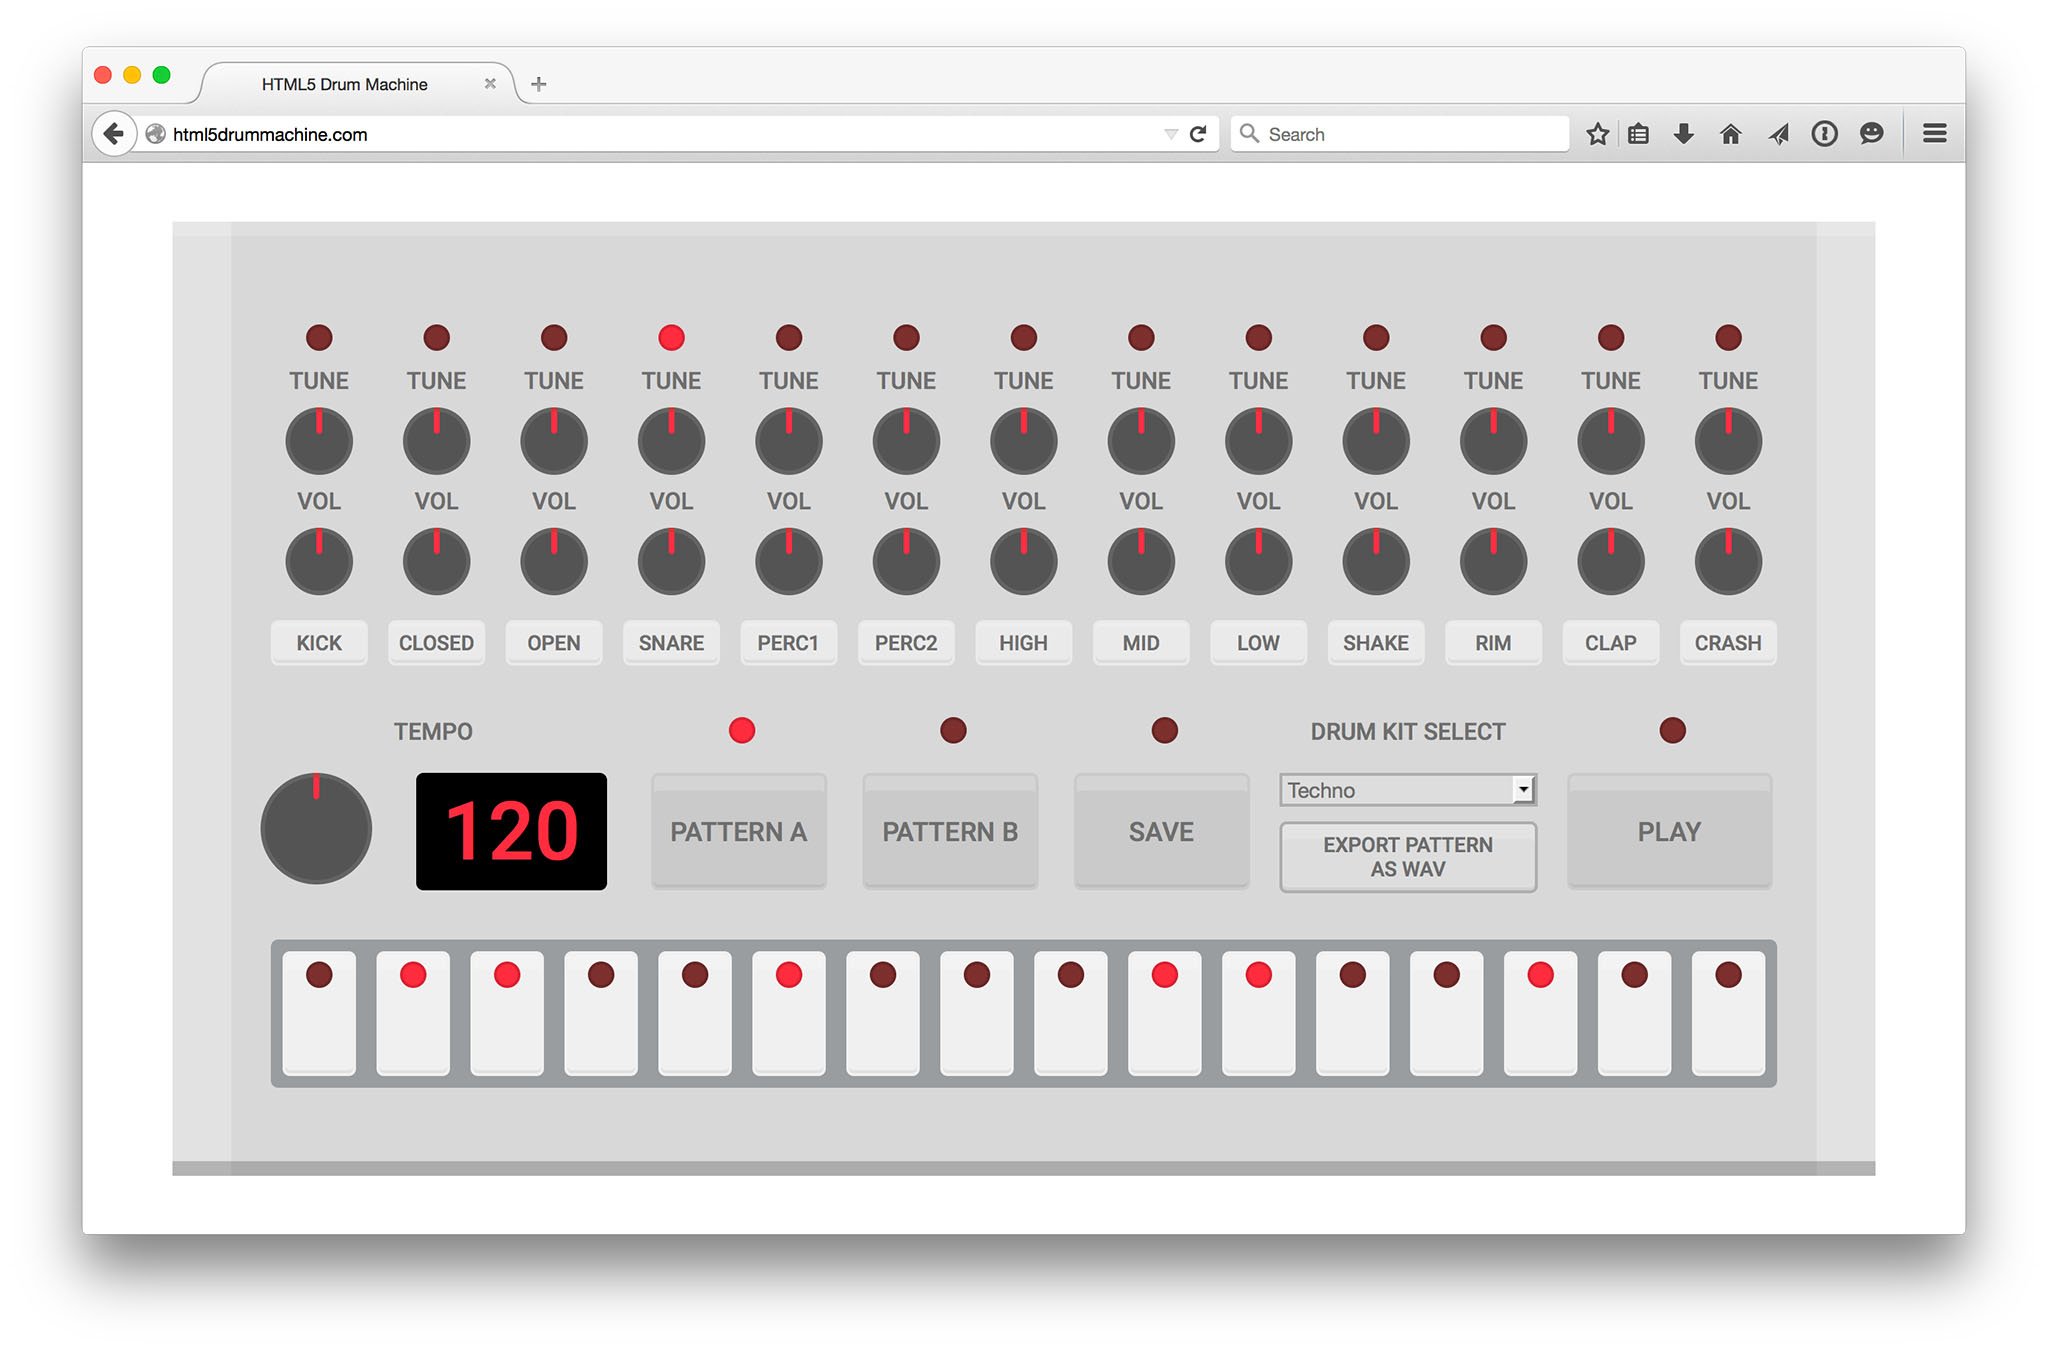
Task: Click the PLAY button
Action: point(1669,830)
